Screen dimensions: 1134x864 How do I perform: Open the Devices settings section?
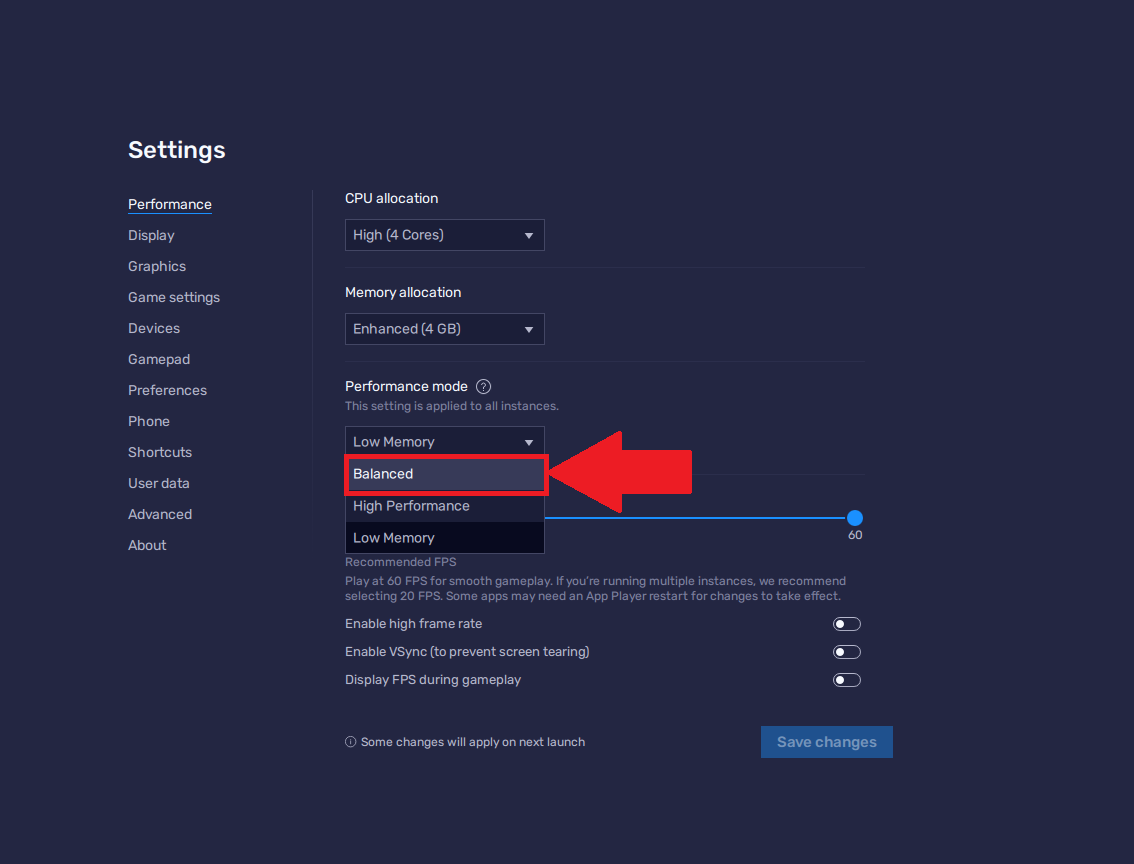(x=154, y=329)
